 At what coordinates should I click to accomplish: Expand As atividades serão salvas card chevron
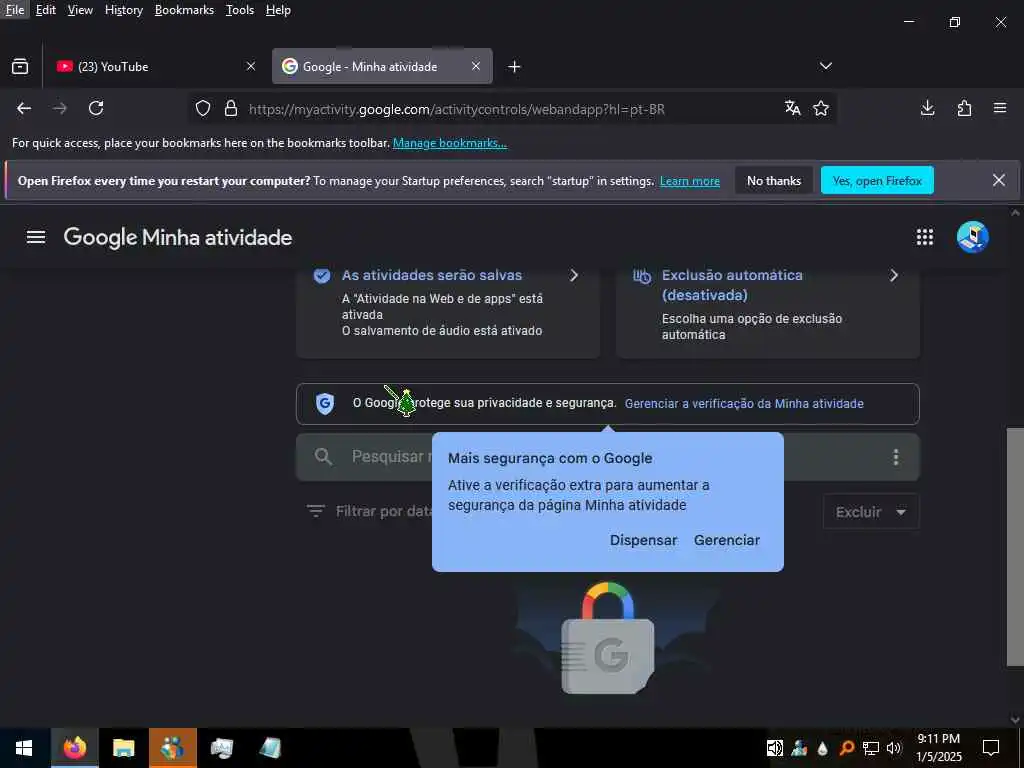tap(574, 276)
